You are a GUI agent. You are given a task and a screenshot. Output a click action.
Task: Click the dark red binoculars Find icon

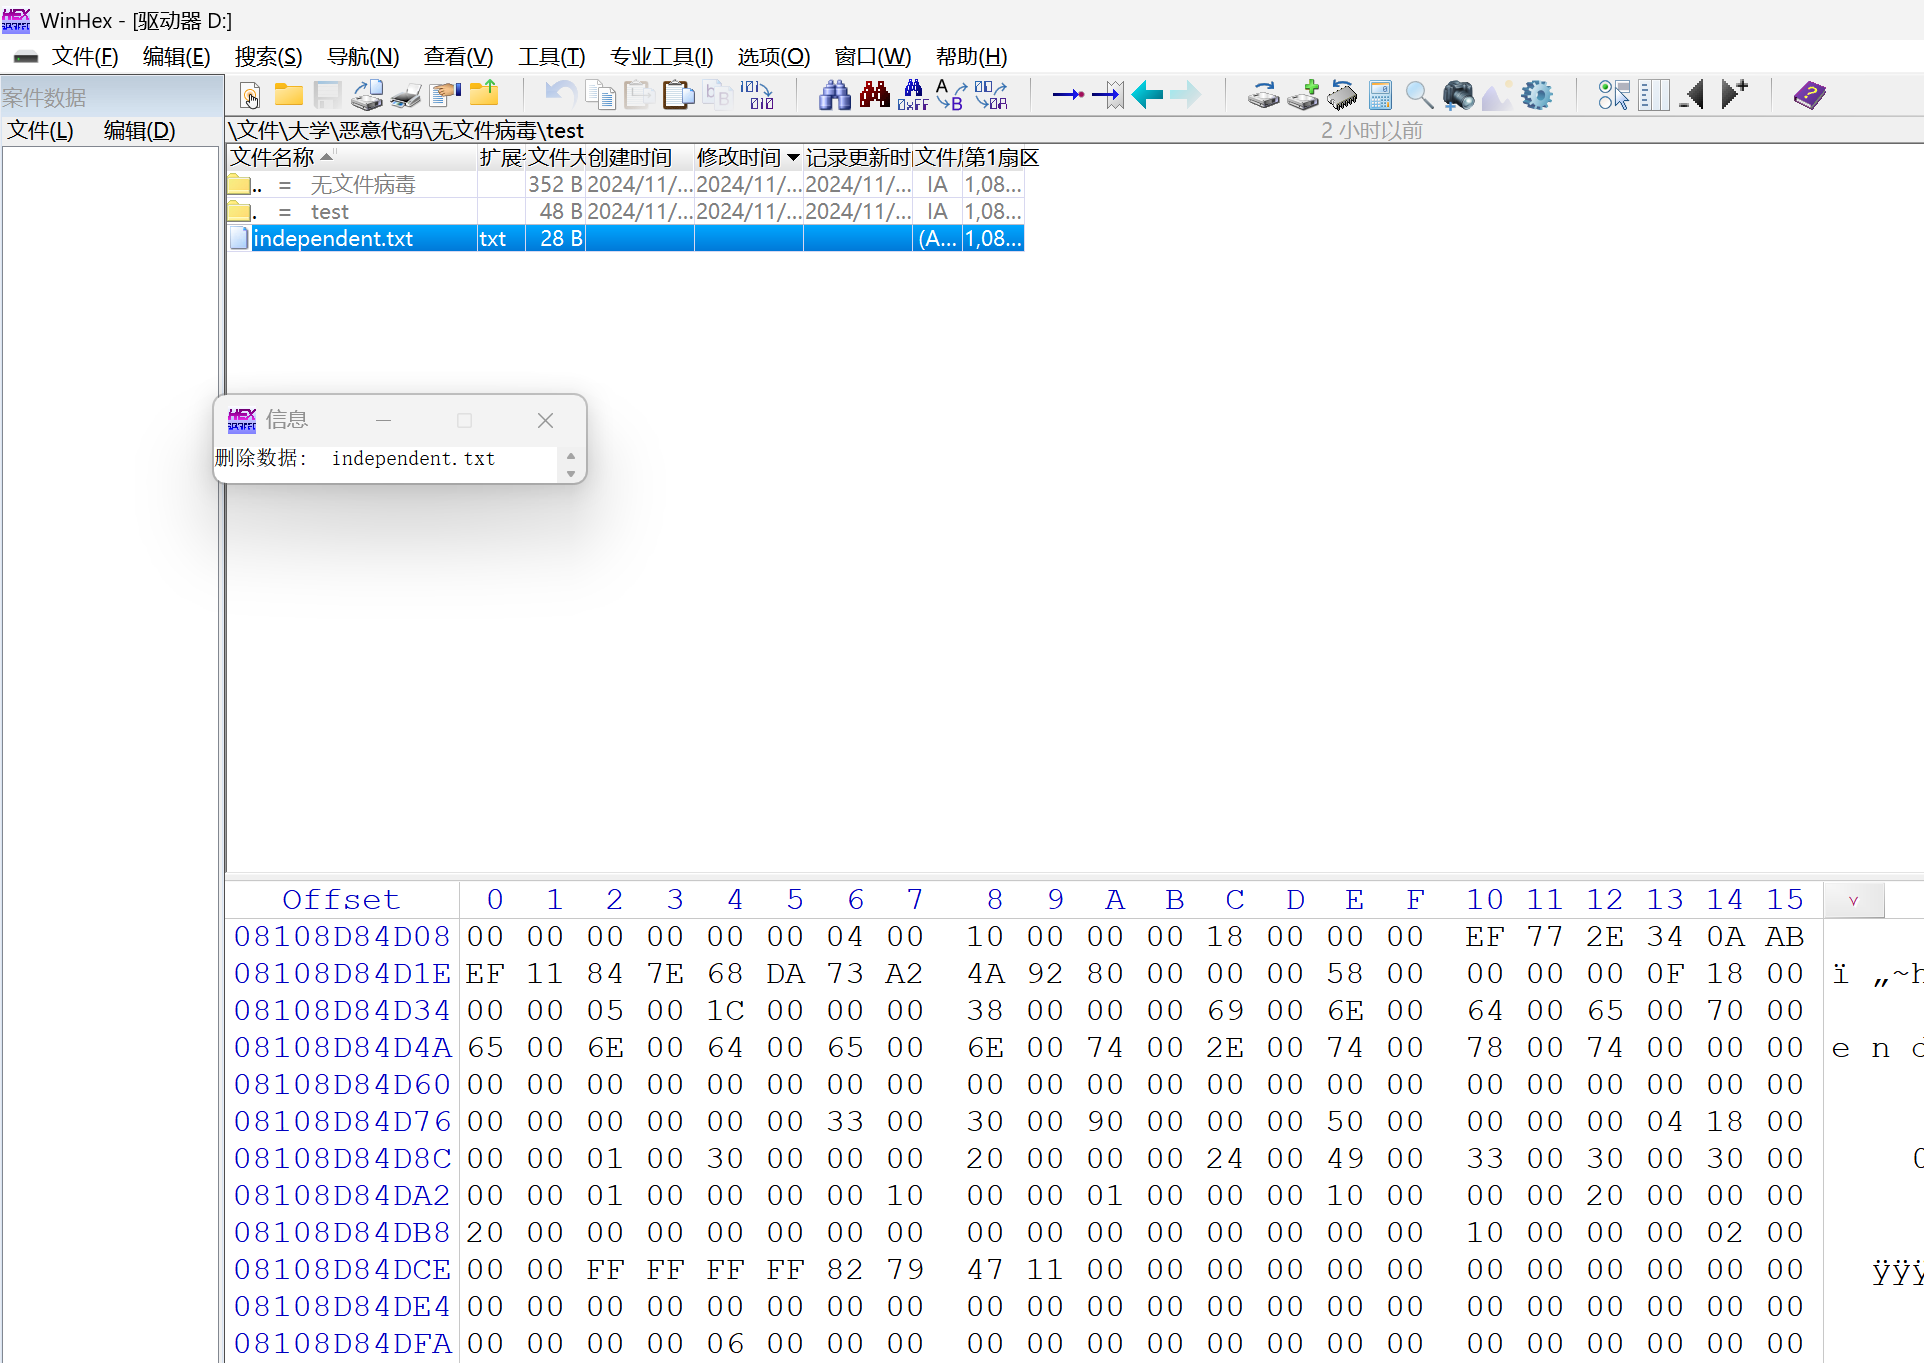(874, 96)
